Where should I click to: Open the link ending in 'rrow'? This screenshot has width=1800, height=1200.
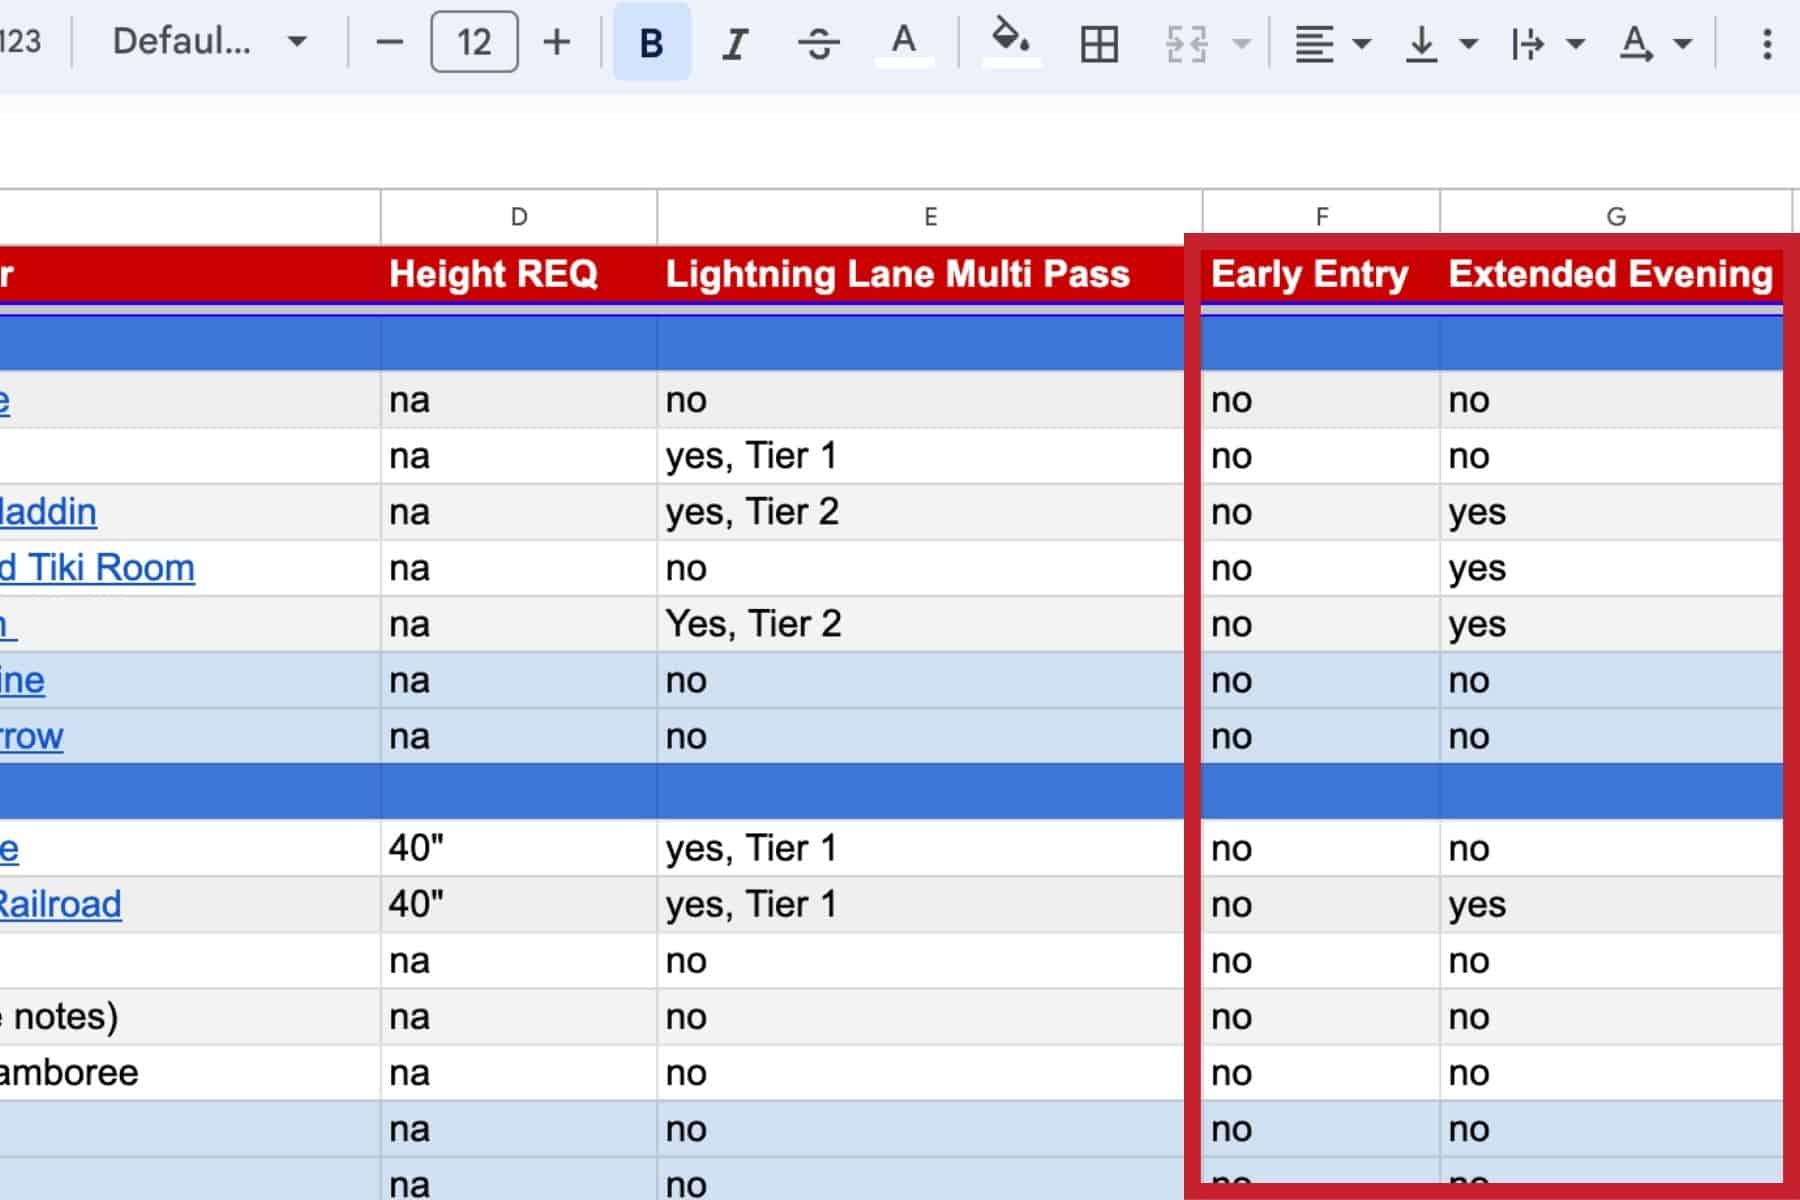31,736
